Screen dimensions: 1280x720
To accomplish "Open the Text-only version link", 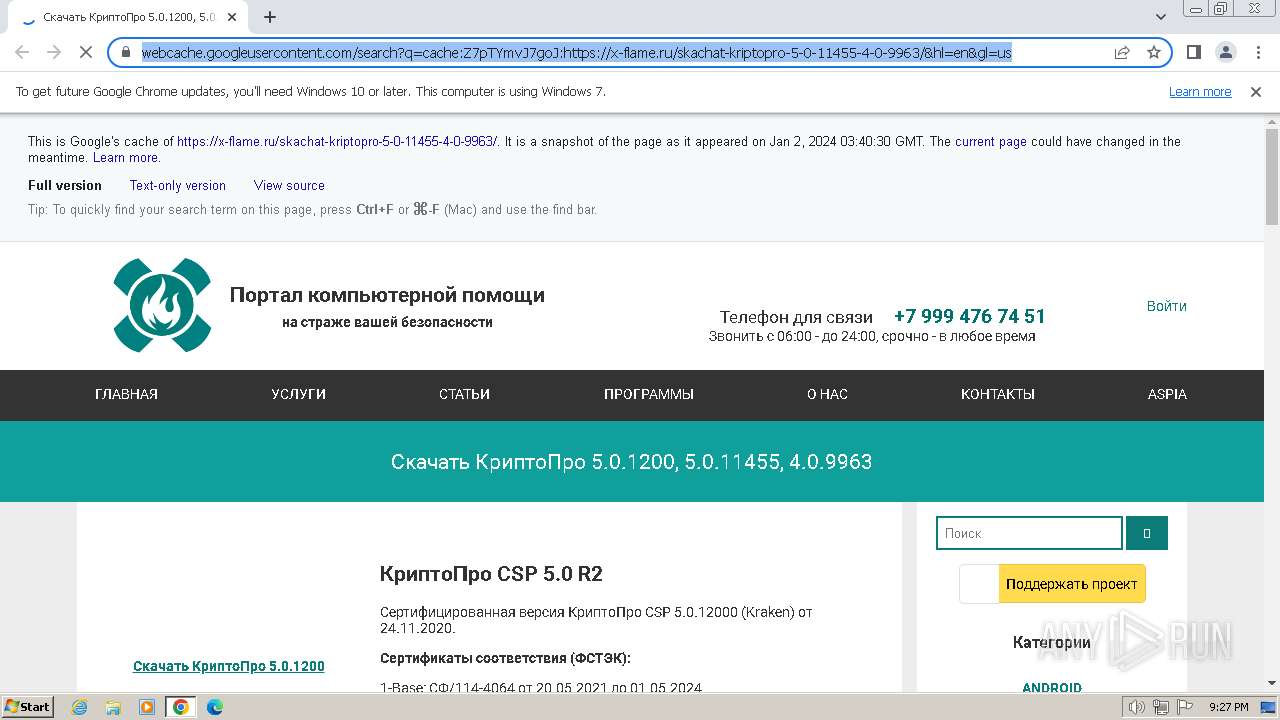I will [x=178, y=186].
